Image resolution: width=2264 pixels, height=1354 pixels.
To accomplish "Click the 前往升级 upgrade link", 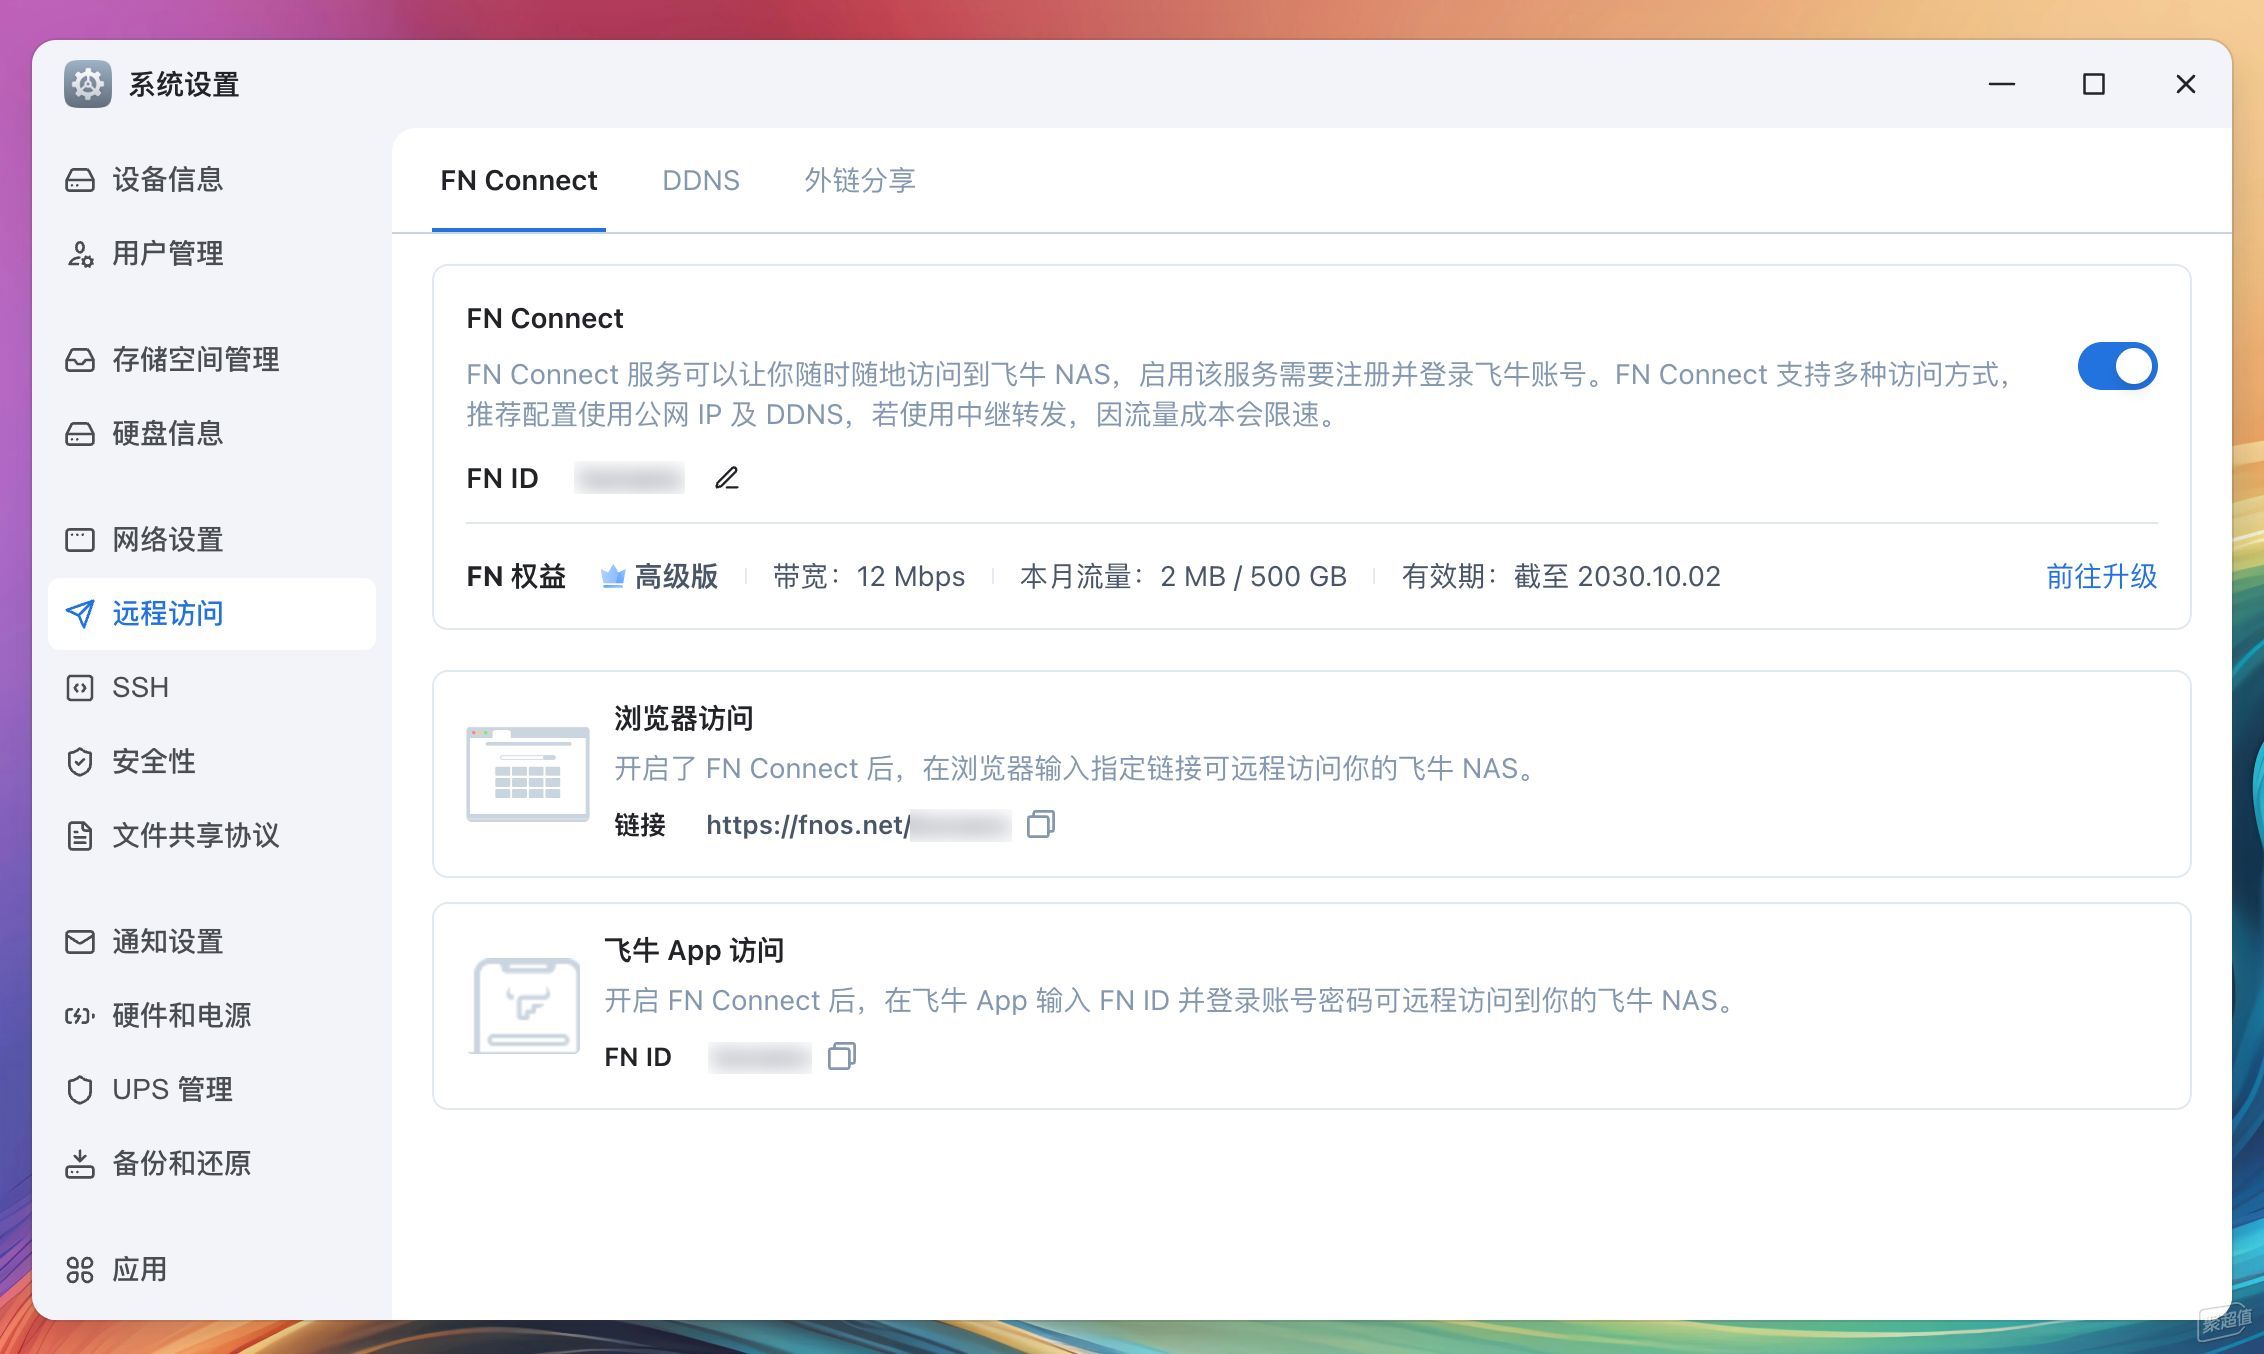I will coord(2101,577).
